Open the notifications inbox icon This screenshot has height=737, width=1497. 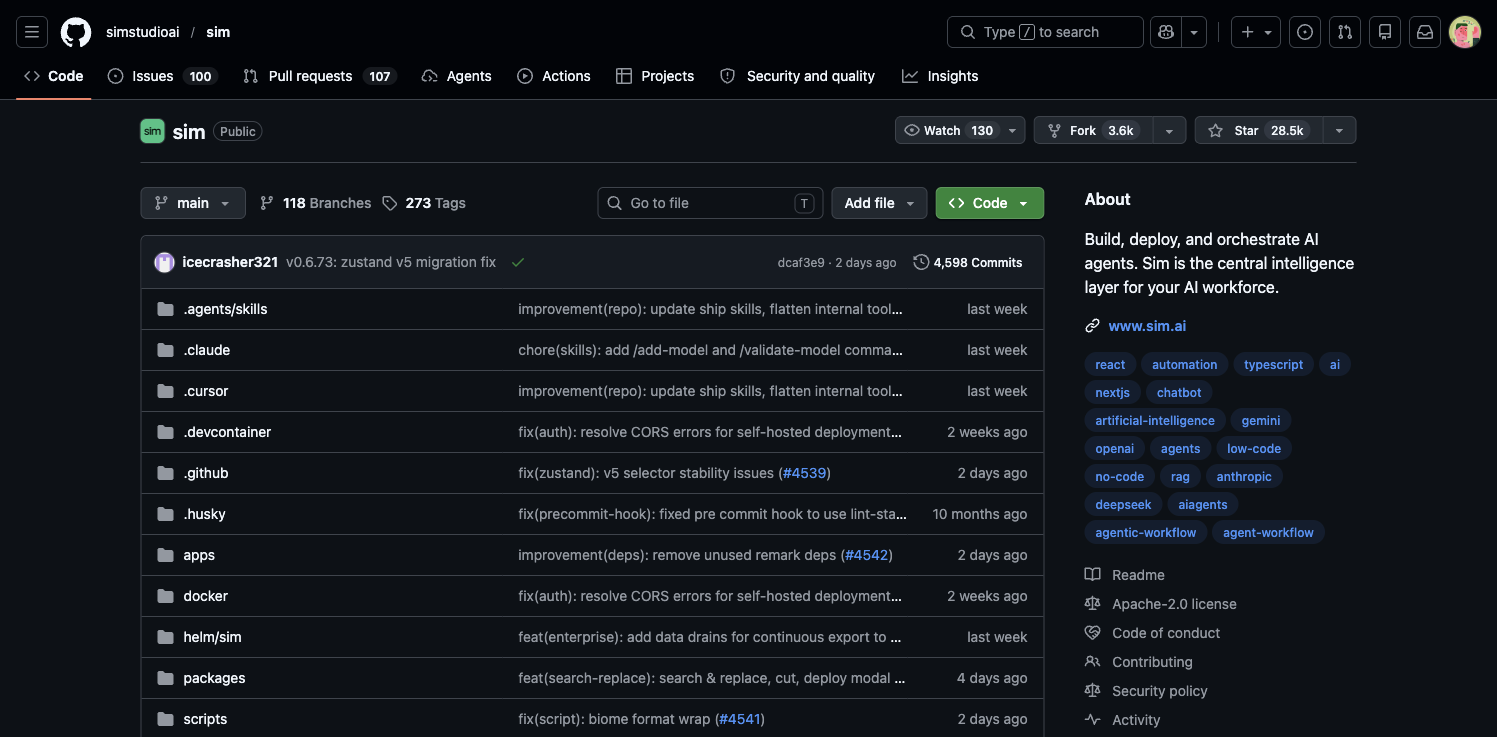coord(1425,32)
